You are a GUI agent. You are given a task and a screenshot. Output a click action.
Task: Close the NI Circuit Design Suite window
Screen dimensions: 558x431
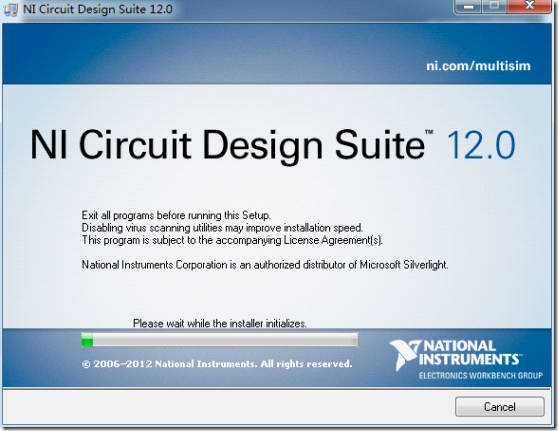tap(530, 6)
